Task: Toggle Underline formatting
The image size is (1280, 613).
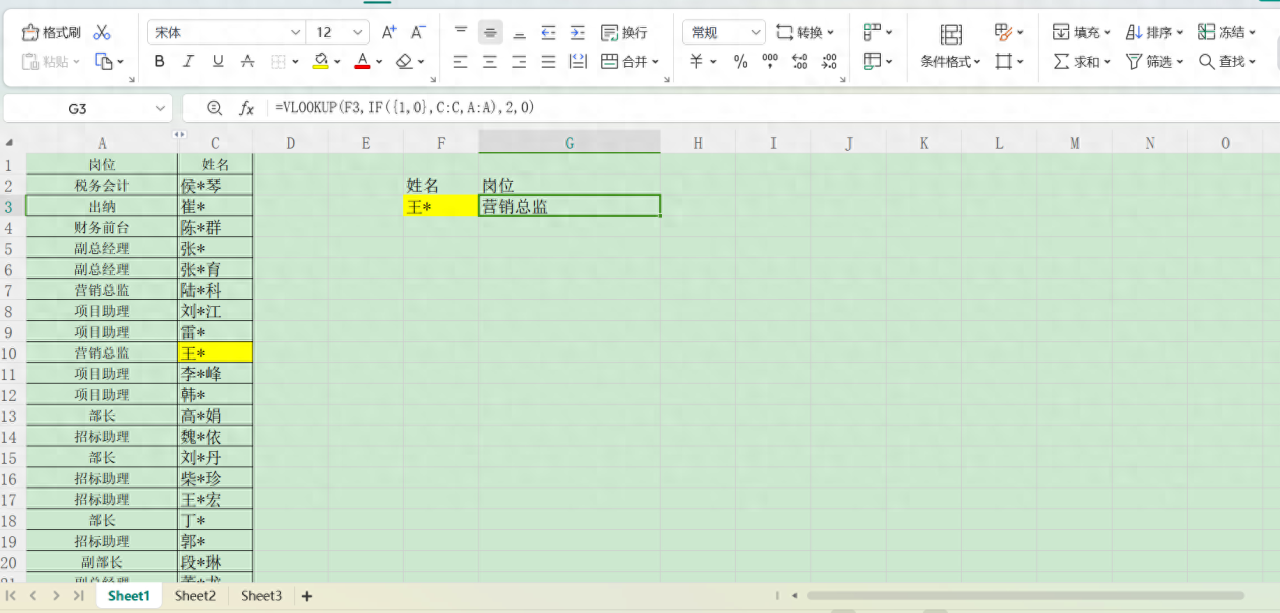Action: (218, 61)
